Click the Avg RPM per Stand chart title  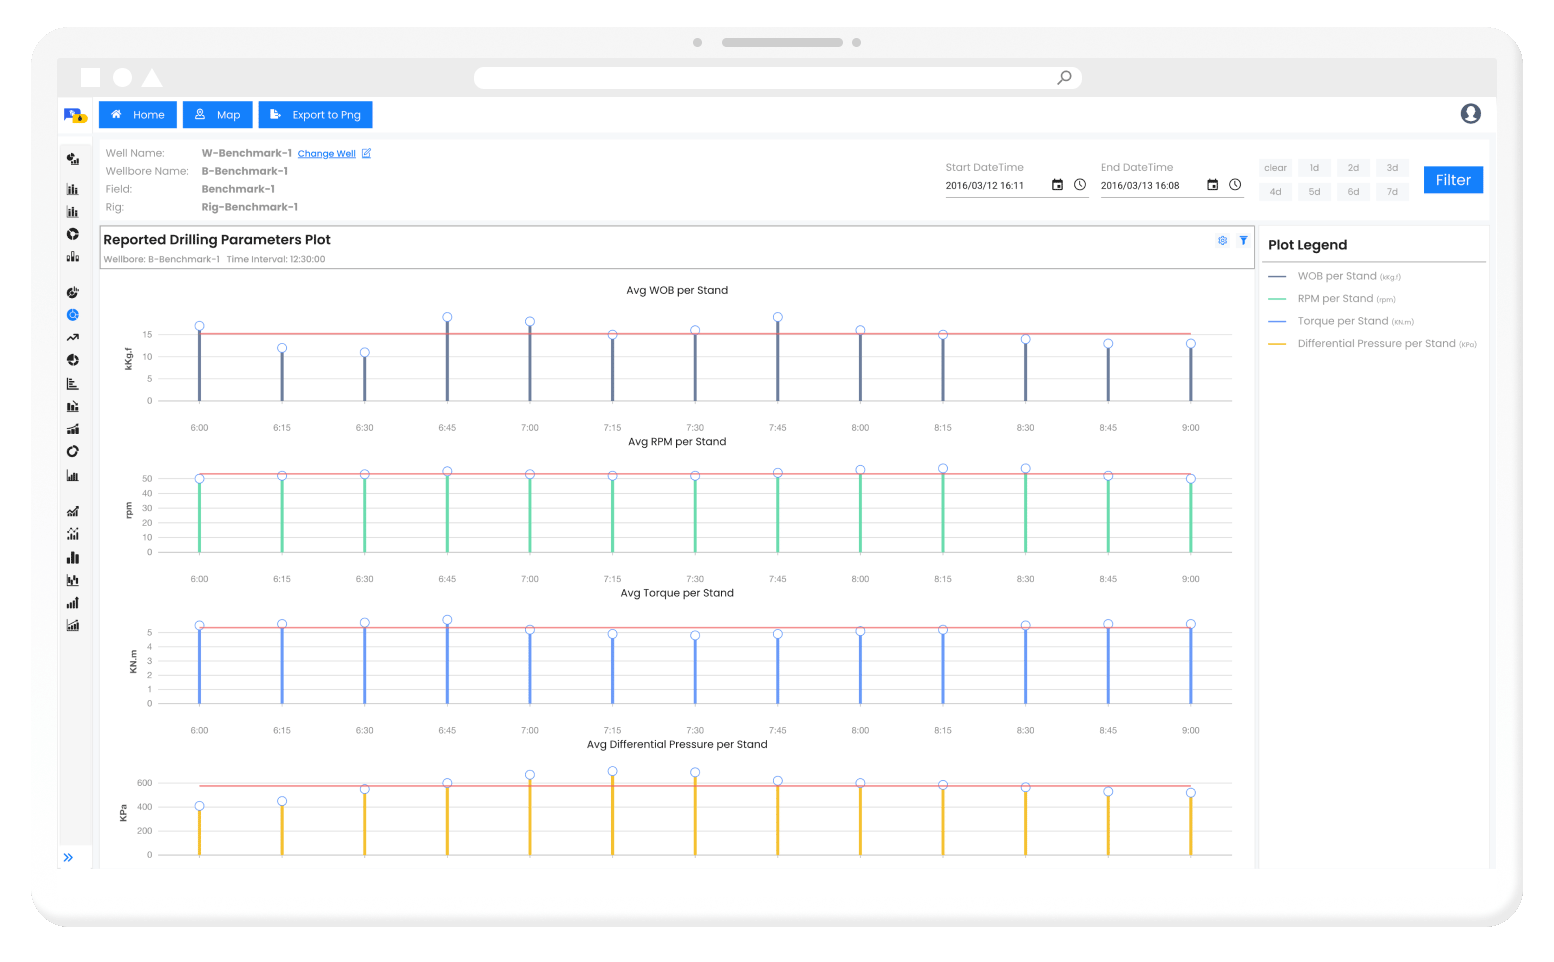pyautogui.click(x=677, y=441)
